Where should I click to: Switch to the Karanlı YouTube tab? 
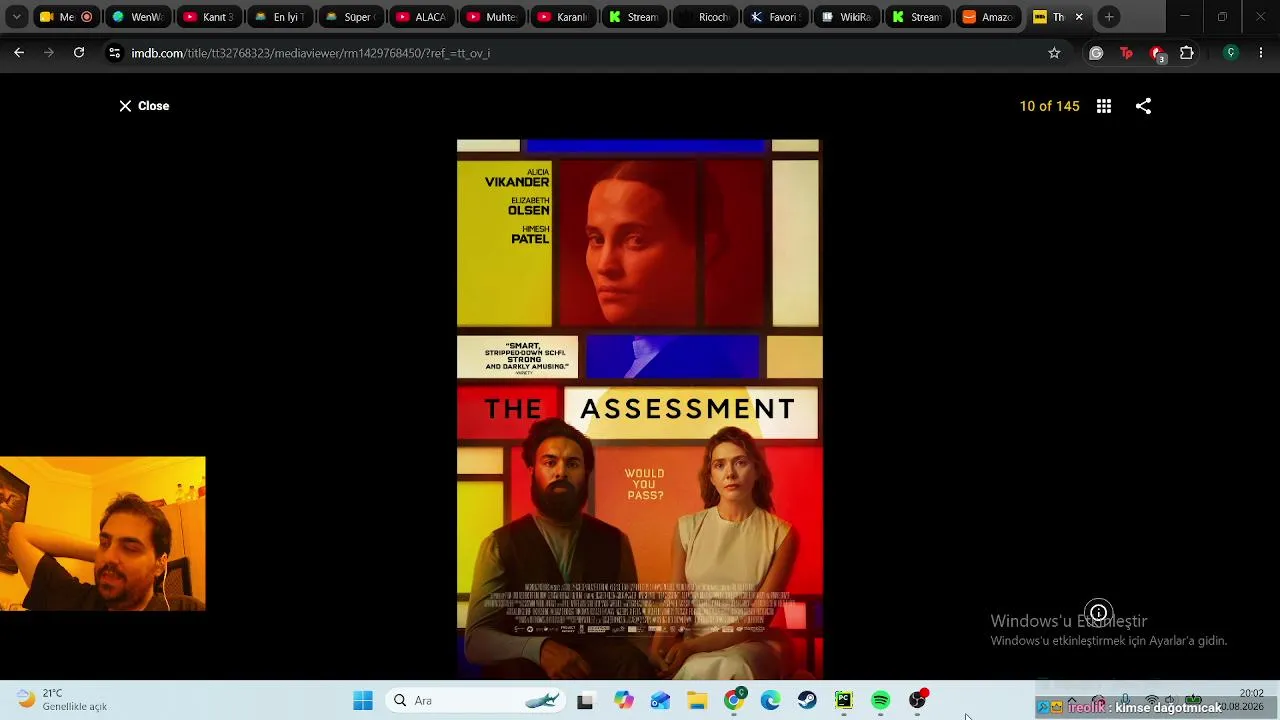(x=563, y=17)
